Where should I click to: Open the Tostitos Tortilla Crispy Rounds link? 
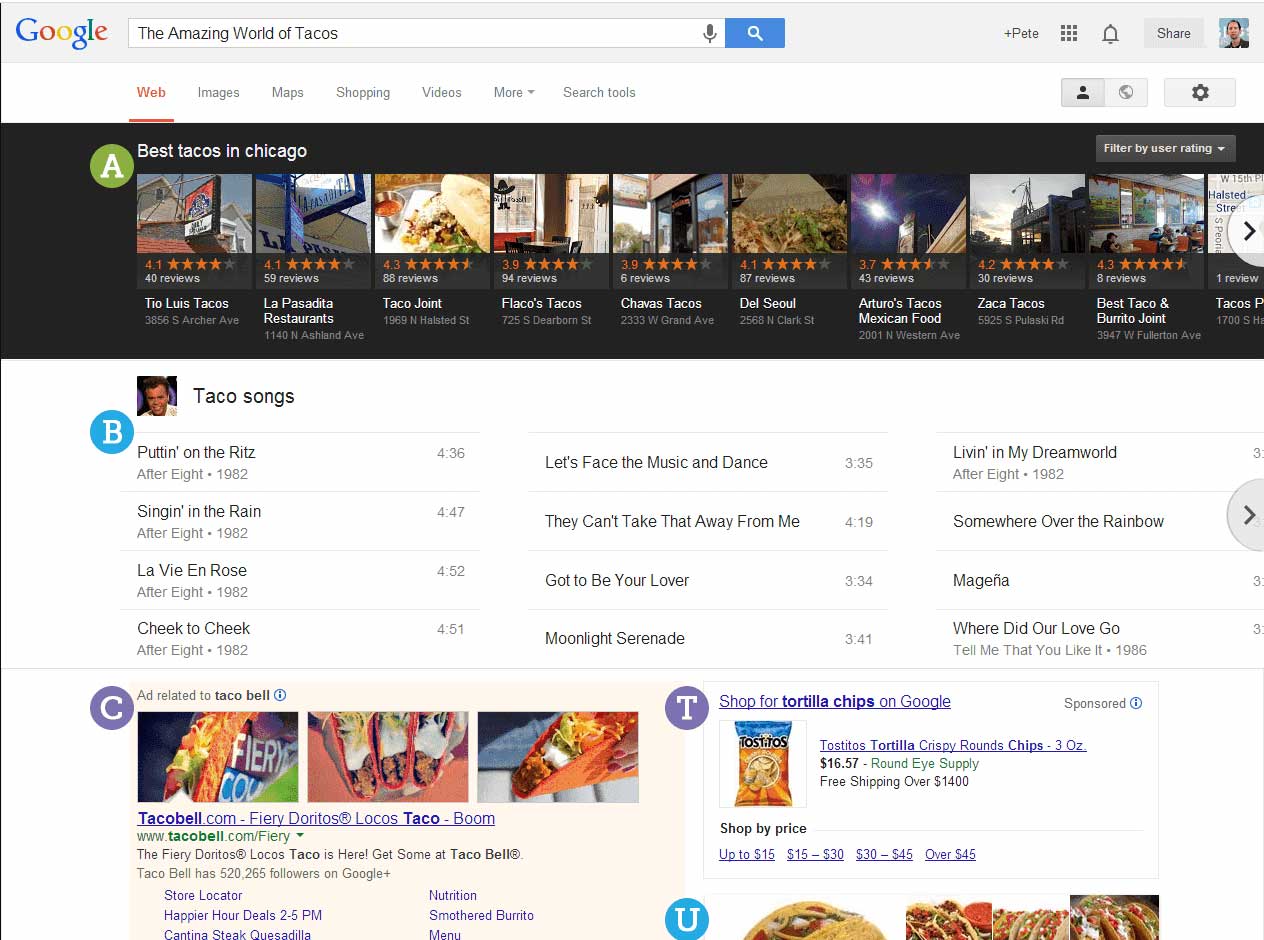tap(953, 745)
